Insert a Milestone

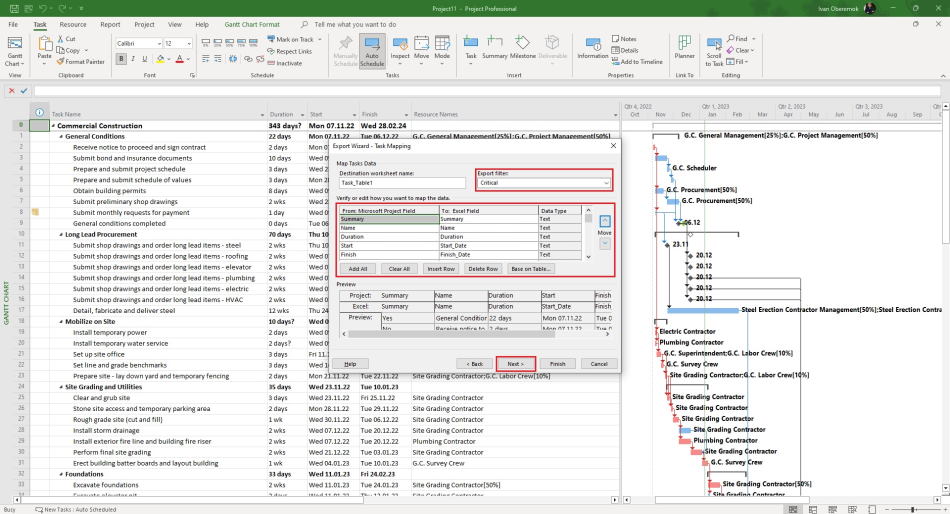522,47
